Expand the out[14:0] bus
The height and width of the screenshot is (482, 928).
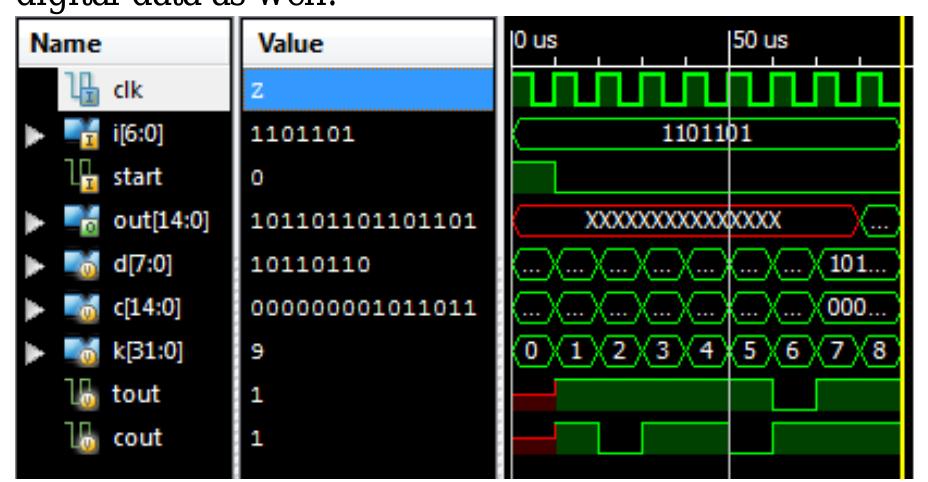(35, 222)
